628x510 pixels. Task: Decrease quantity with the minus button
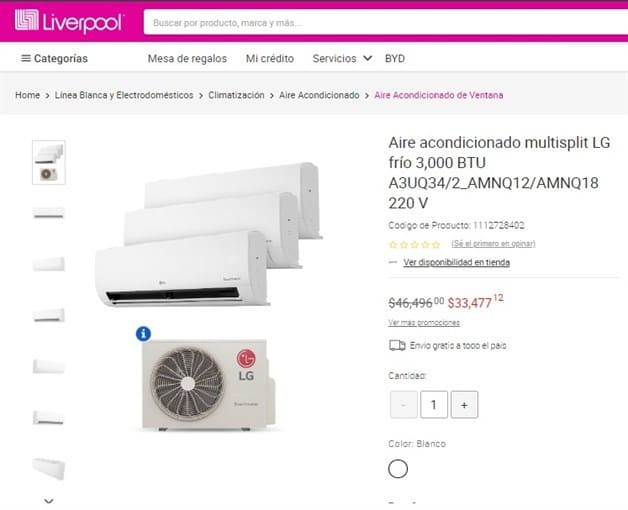pos(403,405)
